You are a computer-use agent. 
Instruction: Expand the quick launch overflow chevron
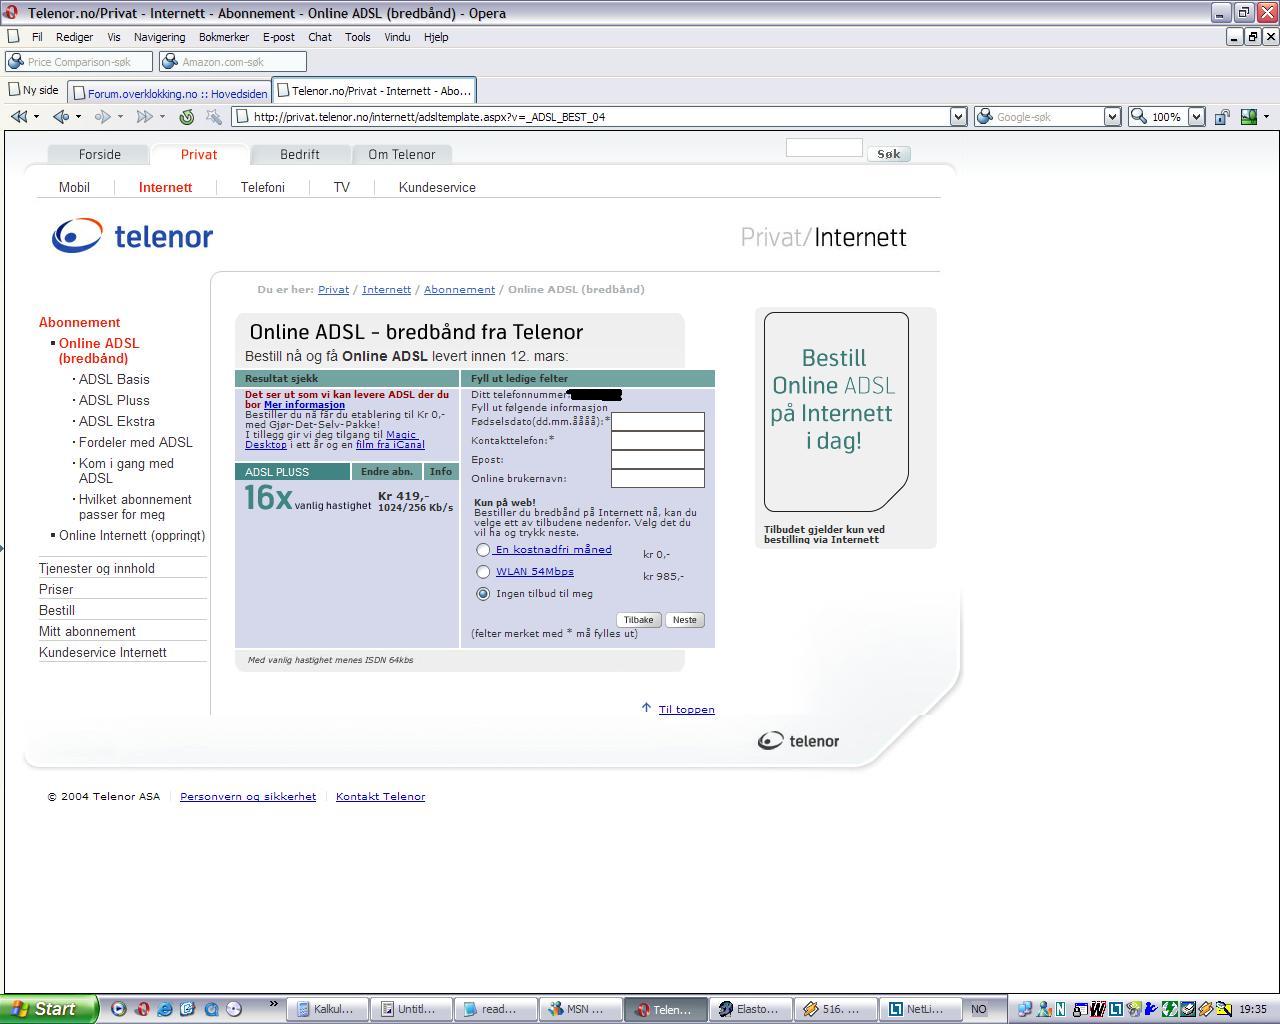(x=273, y=1004)
